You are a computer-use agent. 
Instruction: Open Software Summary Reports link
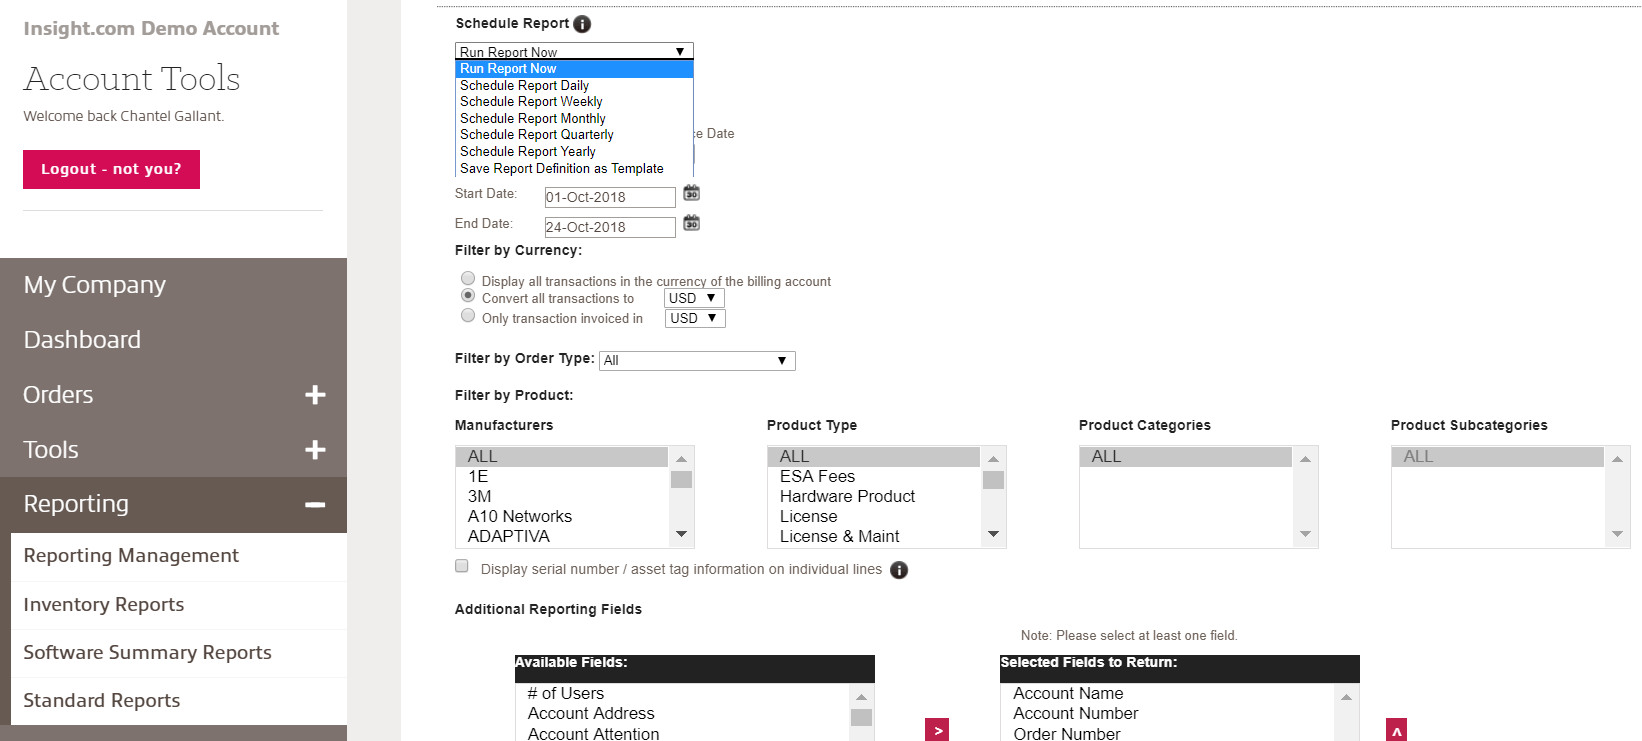147,653
